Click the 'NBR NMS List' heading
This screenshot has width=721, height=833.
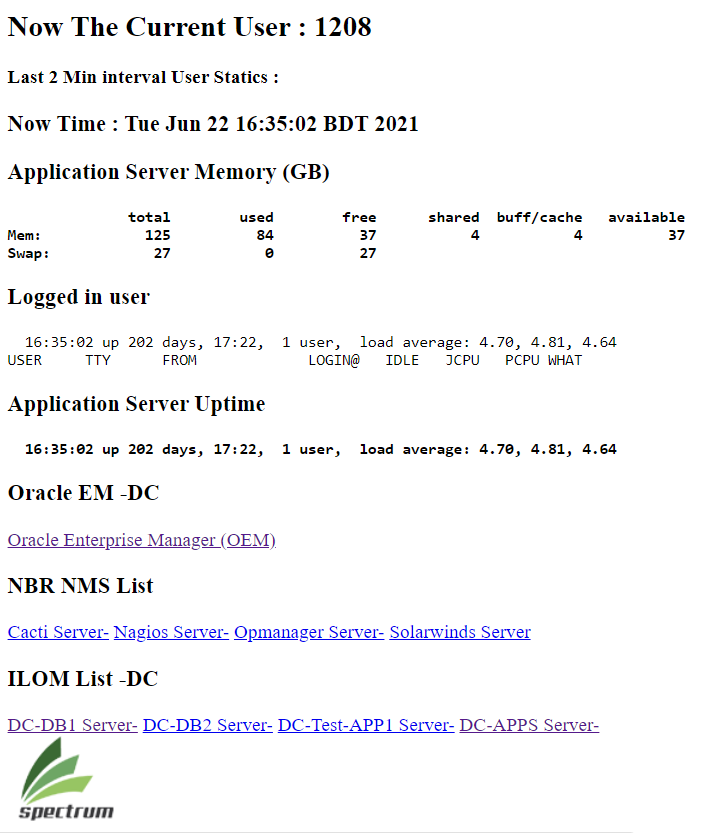[80, 586]
